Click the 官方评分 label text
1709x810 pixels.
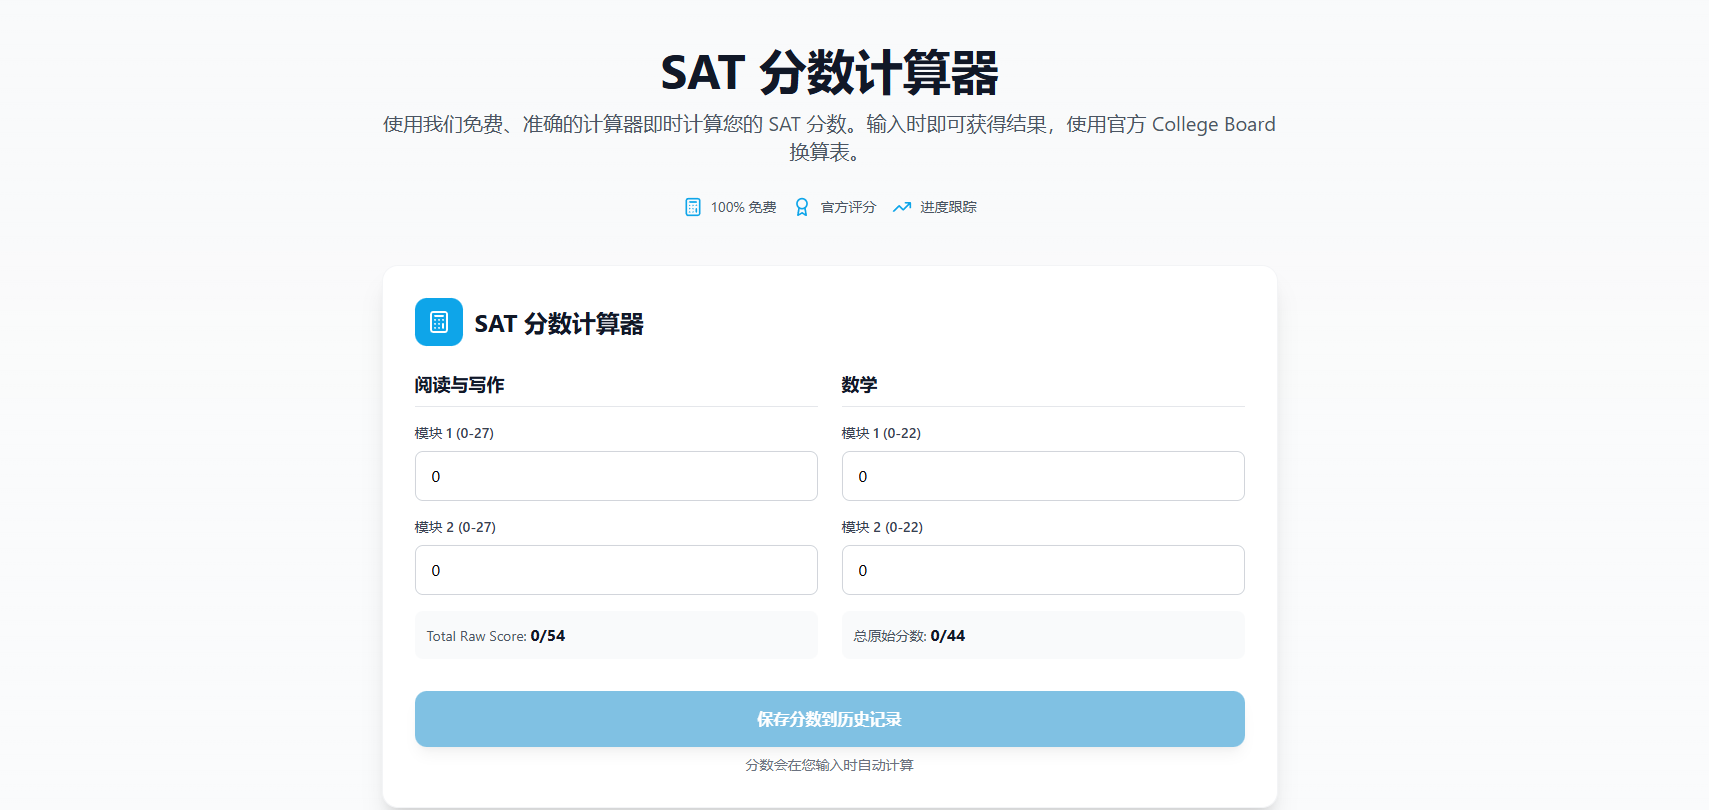coord(848,207)
